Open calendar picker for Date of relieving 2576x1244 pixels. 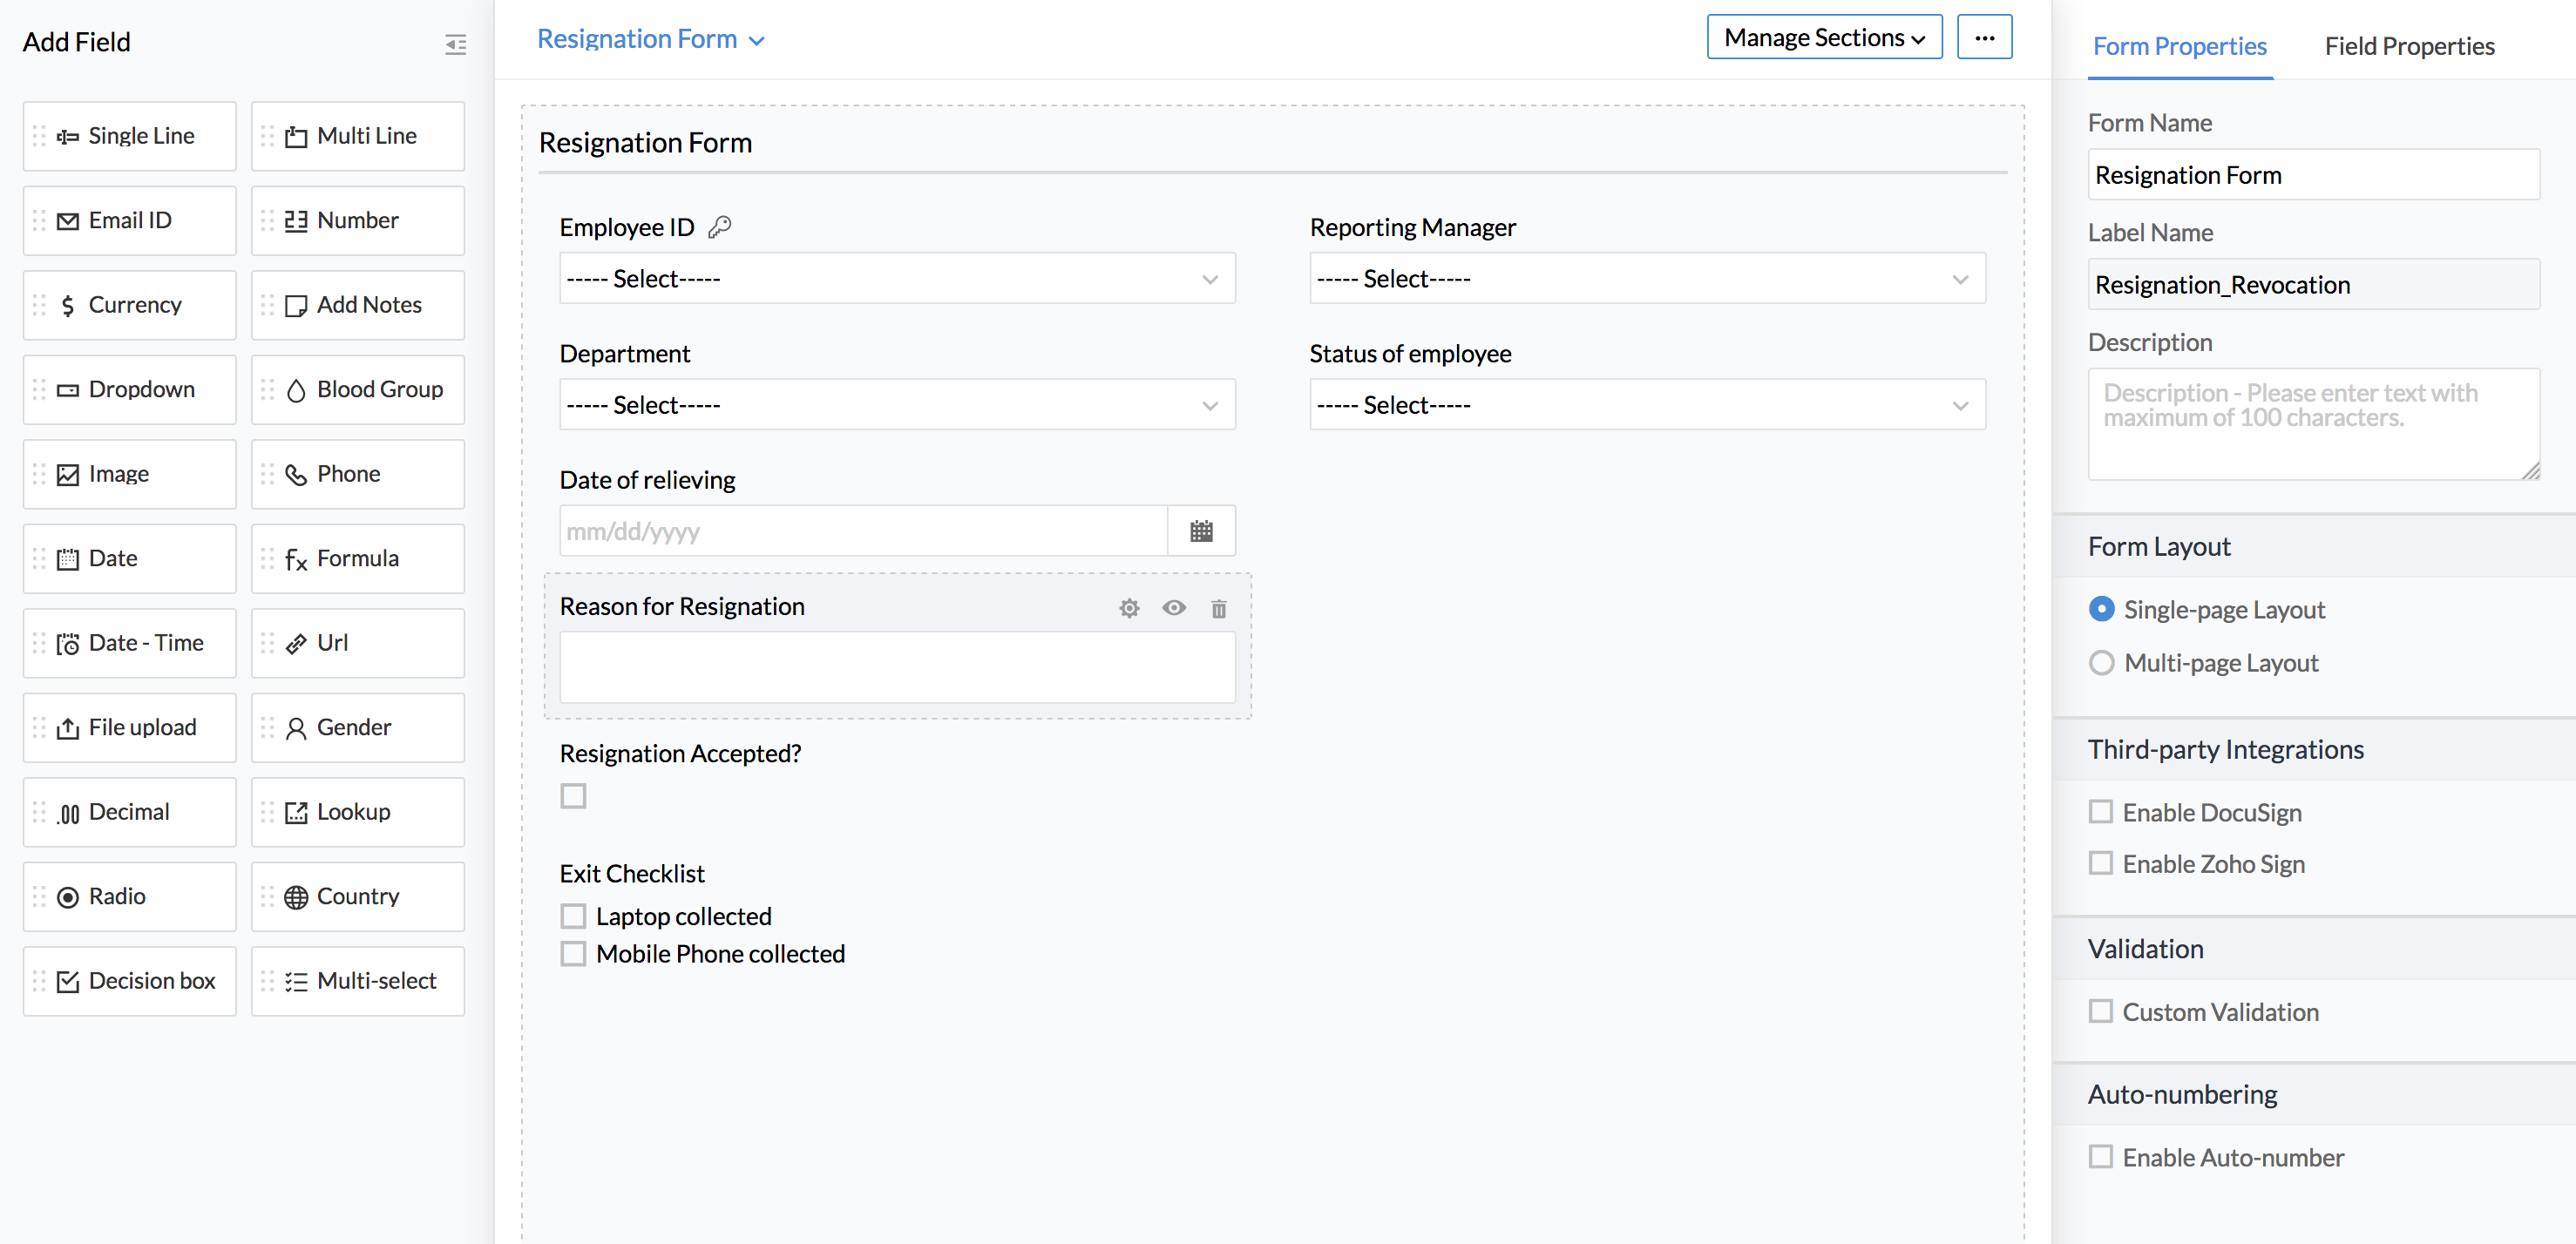click(x=1201, y=531)
